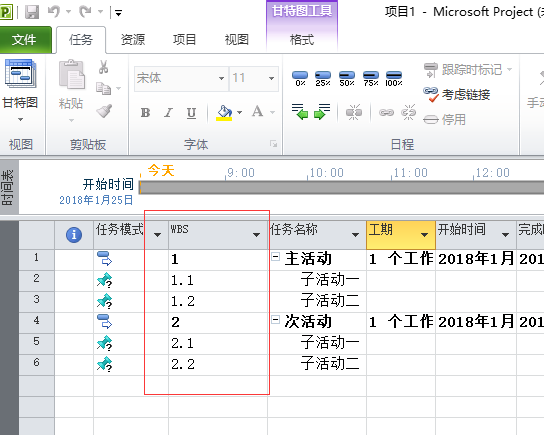The width and height of the screenshot is (544, 435).
Task: Click the 今天 marker on the timeline
Action: point(161,171)
